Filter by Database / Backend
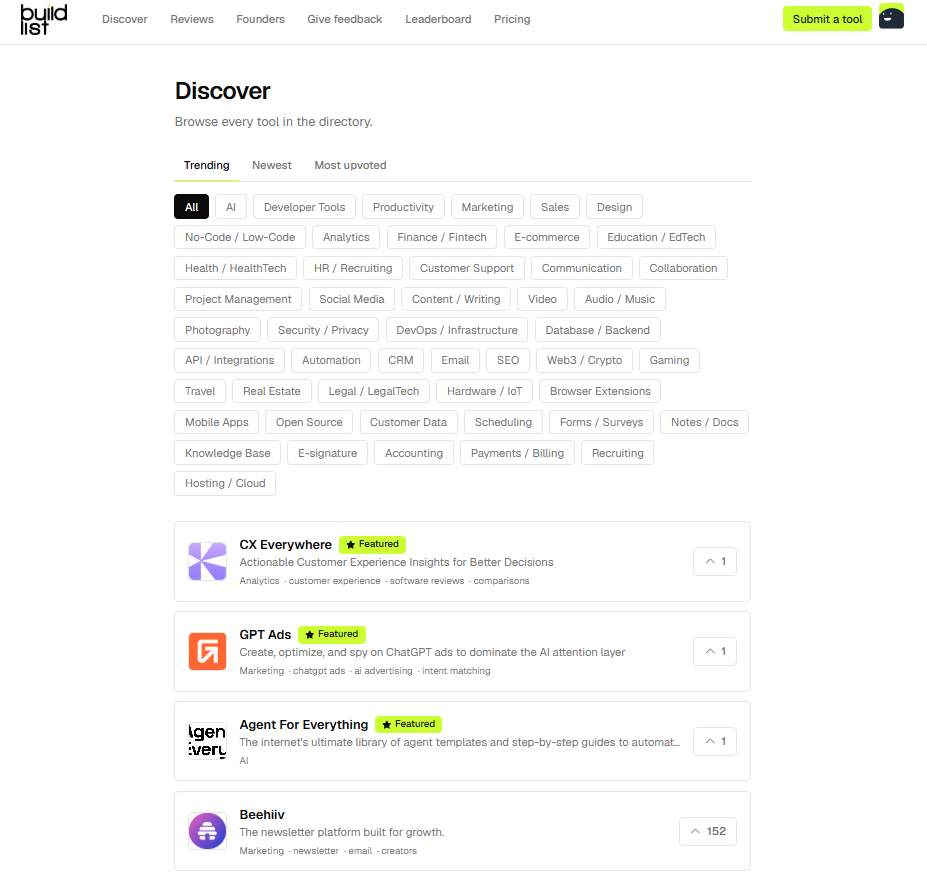The image size is (927, 881). [598, 330]
